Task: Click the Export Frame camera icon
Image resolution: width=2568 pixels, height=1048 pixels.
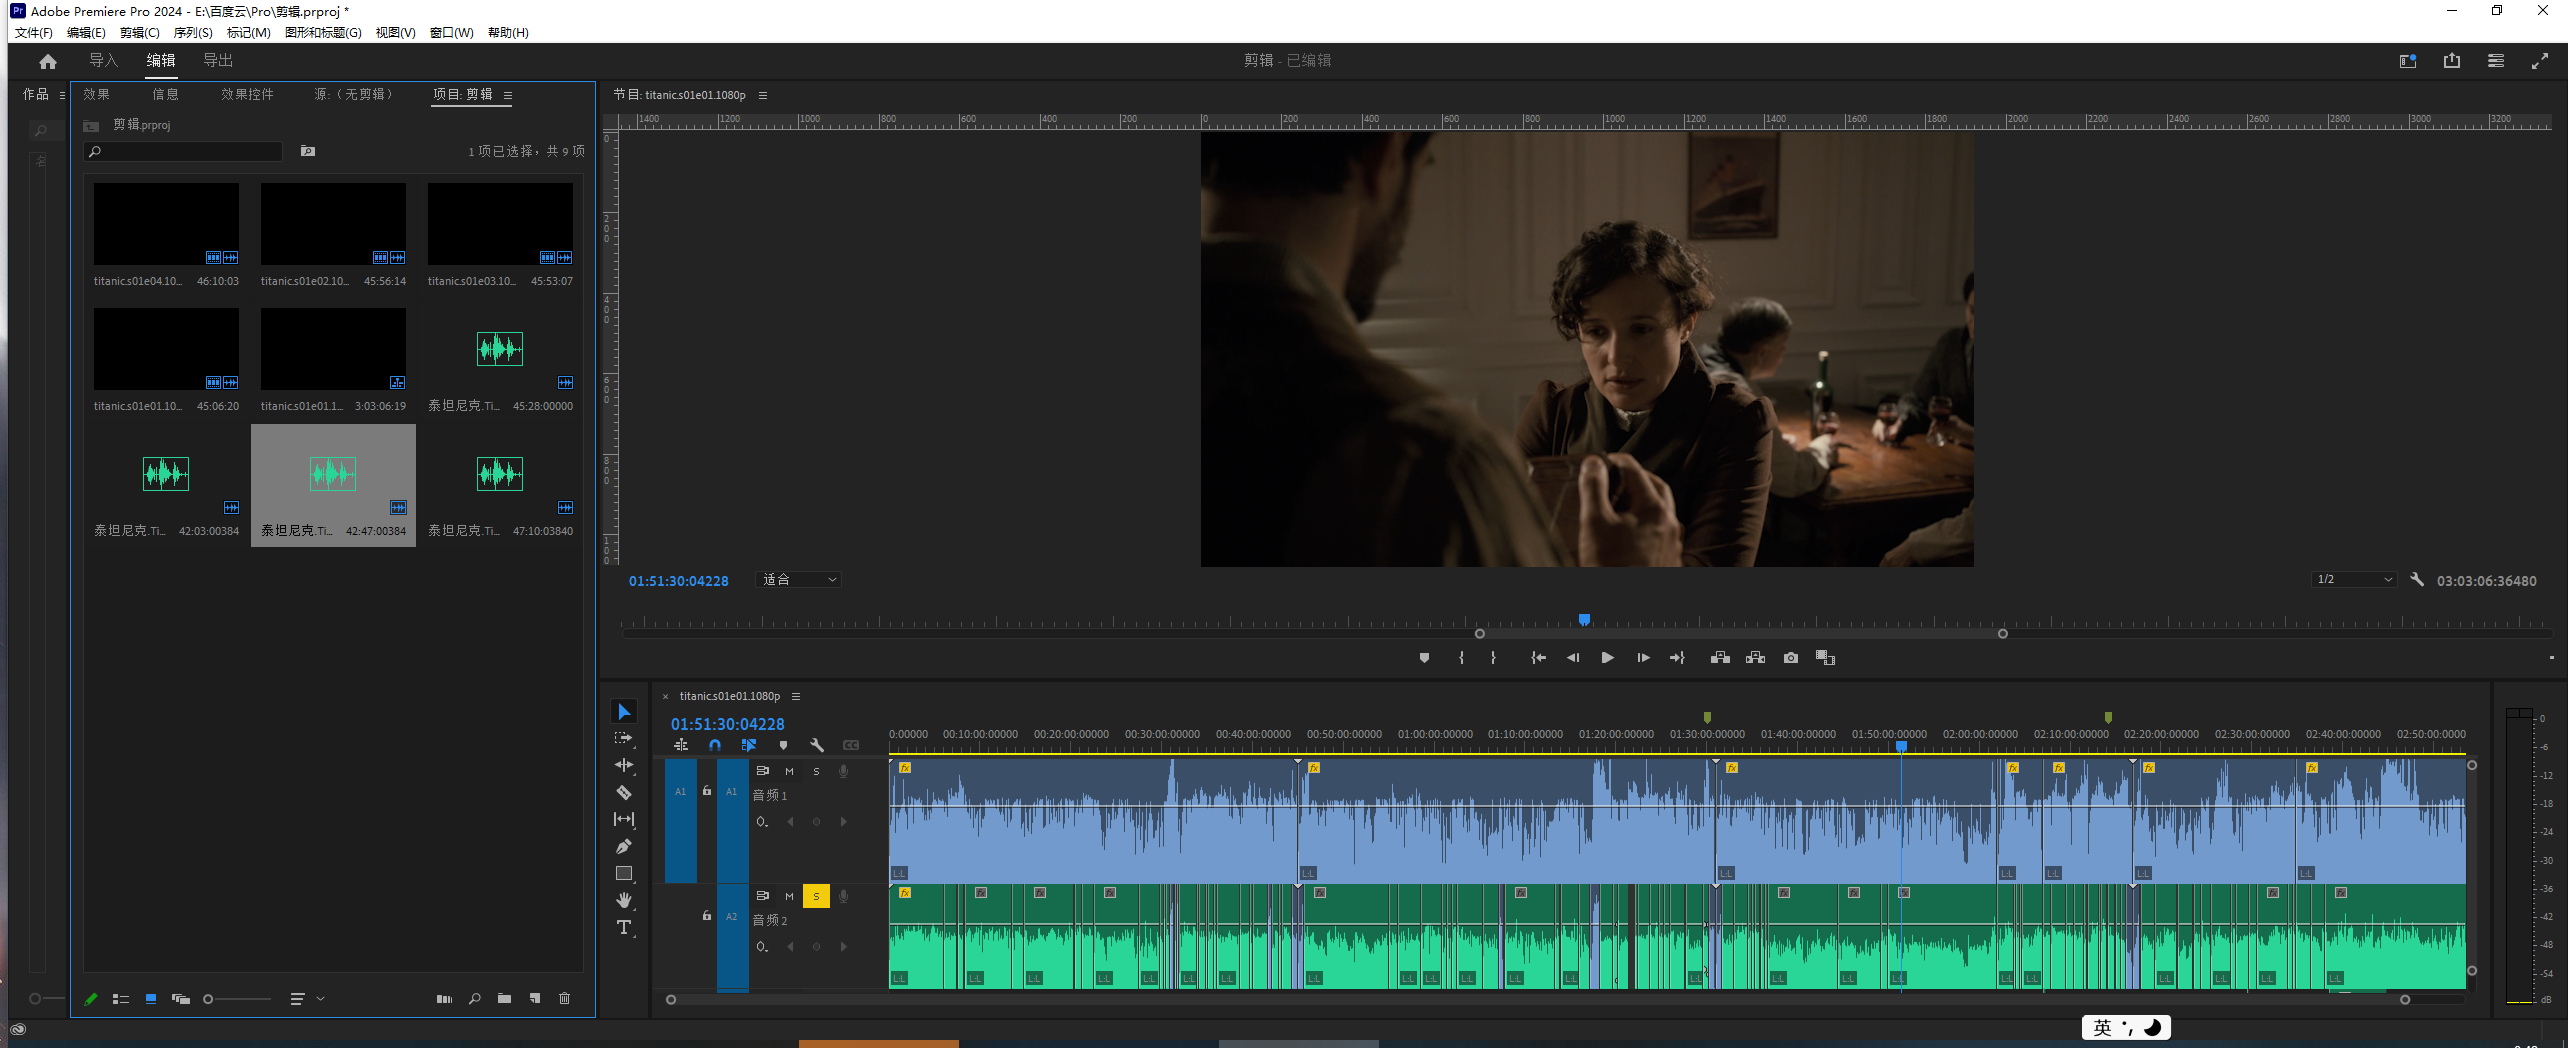Action: tap(1790, 658)
